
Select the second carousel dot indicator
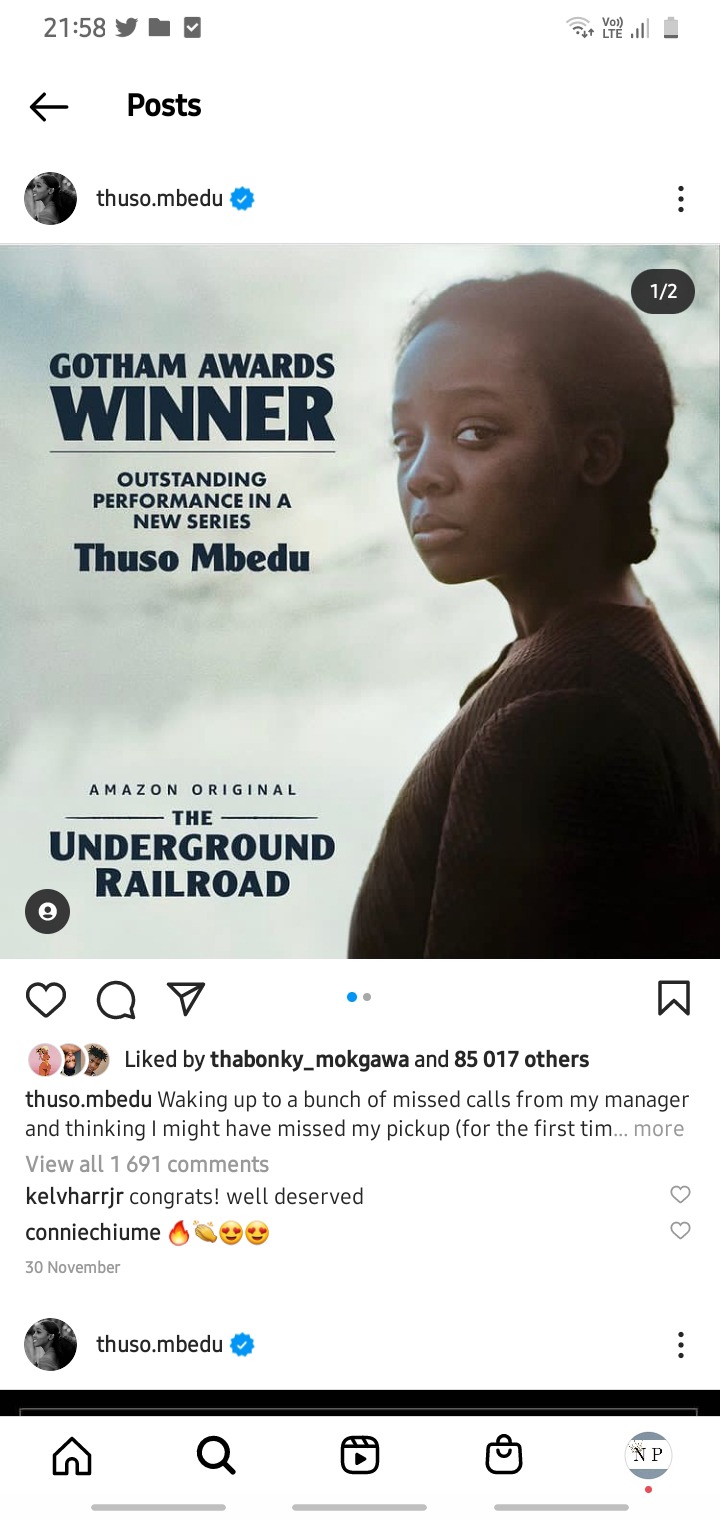(x=367, y=997)
